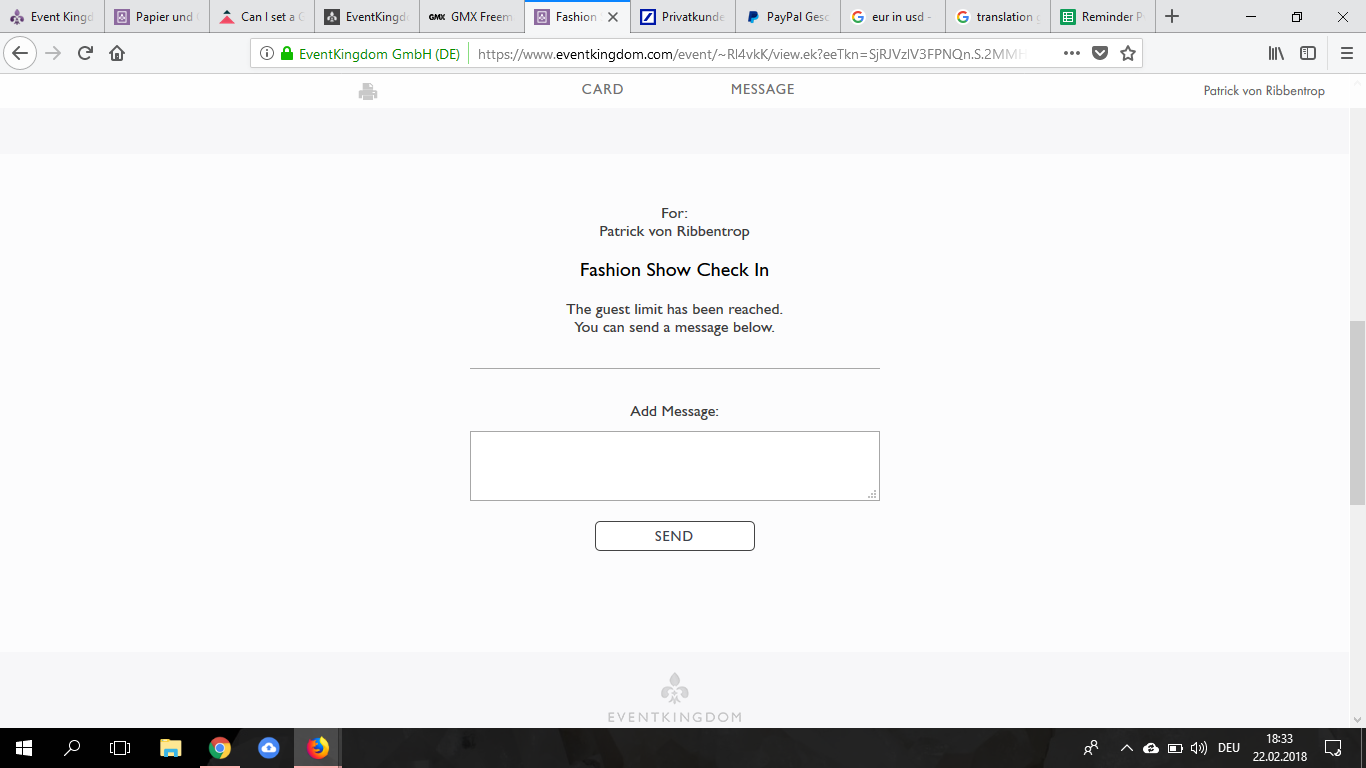Click the printer icon on the page
Screen dimensions: 1366x768
pos(368,92)
